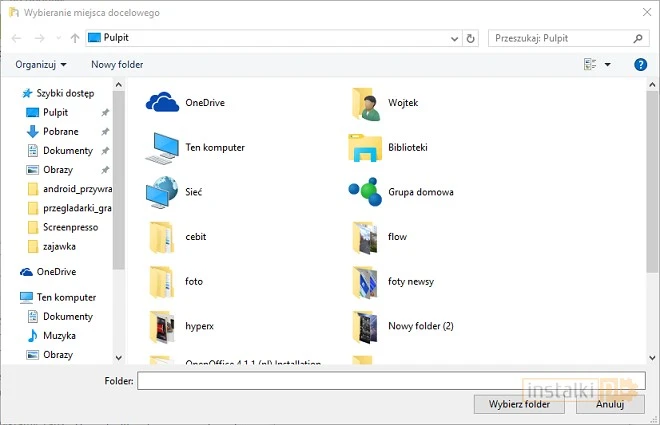Screen dimensions: 660x425
Task: Go up one level with up arrow
Action: pos(75,38)
